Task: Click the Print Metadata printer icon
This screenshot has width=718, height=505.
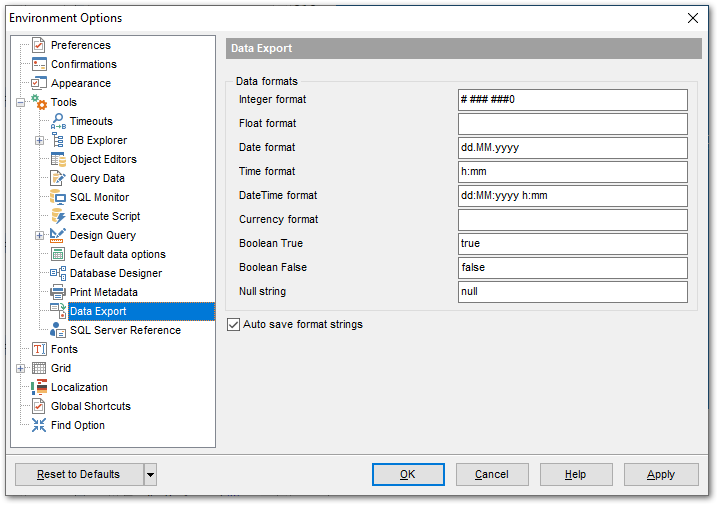Action: tap(58, 292)
